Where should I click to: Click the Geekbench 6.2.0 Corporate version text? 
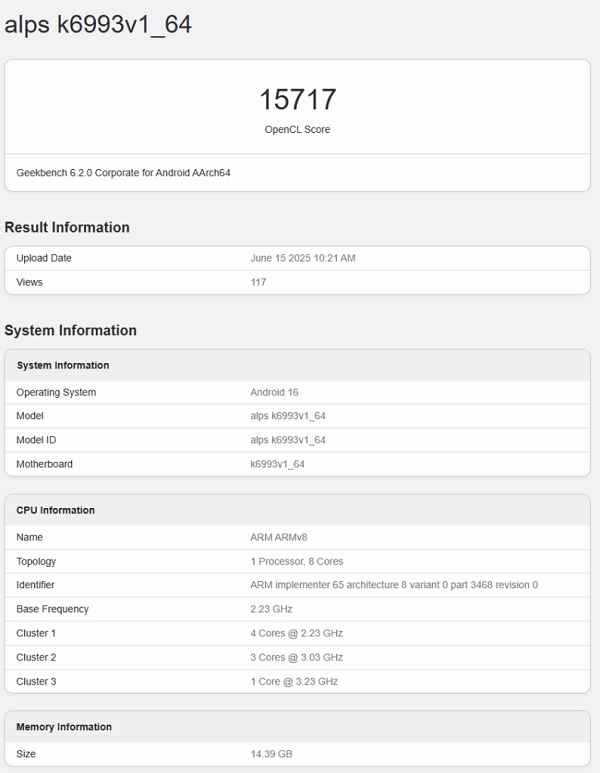(123, 173)
